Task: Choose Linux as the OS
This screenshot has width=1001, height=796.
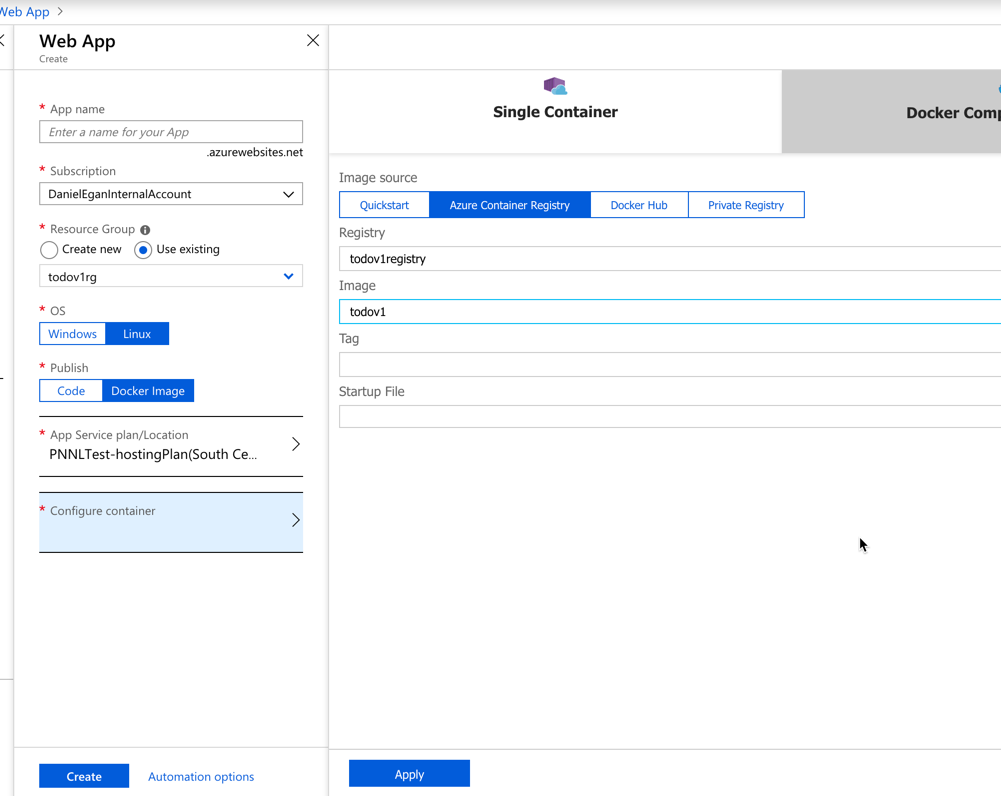Action: [x=137, y=334]
